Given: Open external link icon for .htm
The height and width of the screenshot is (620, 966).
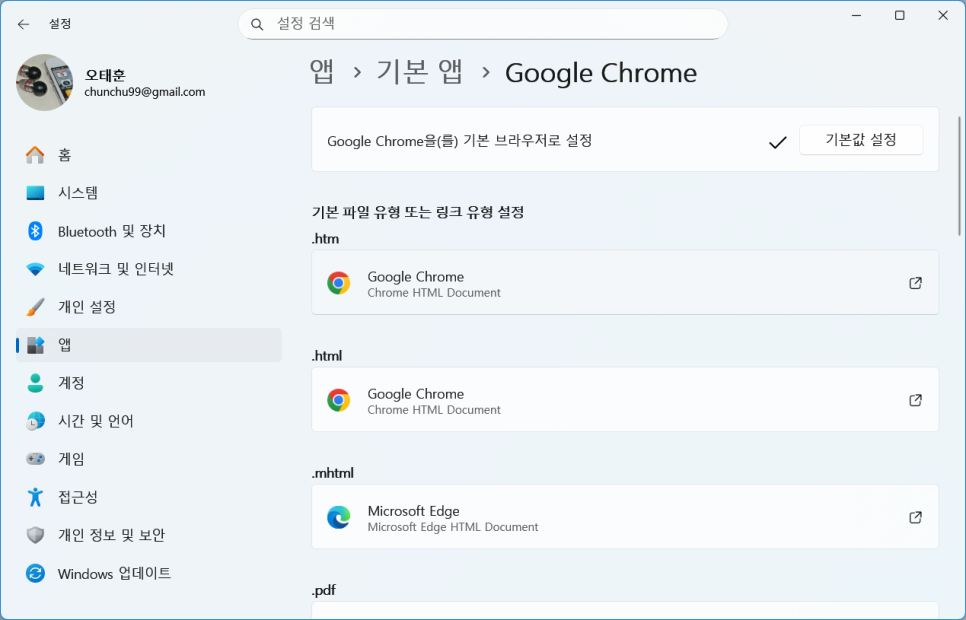Looking at the screenshot, I should pos(915,283).
